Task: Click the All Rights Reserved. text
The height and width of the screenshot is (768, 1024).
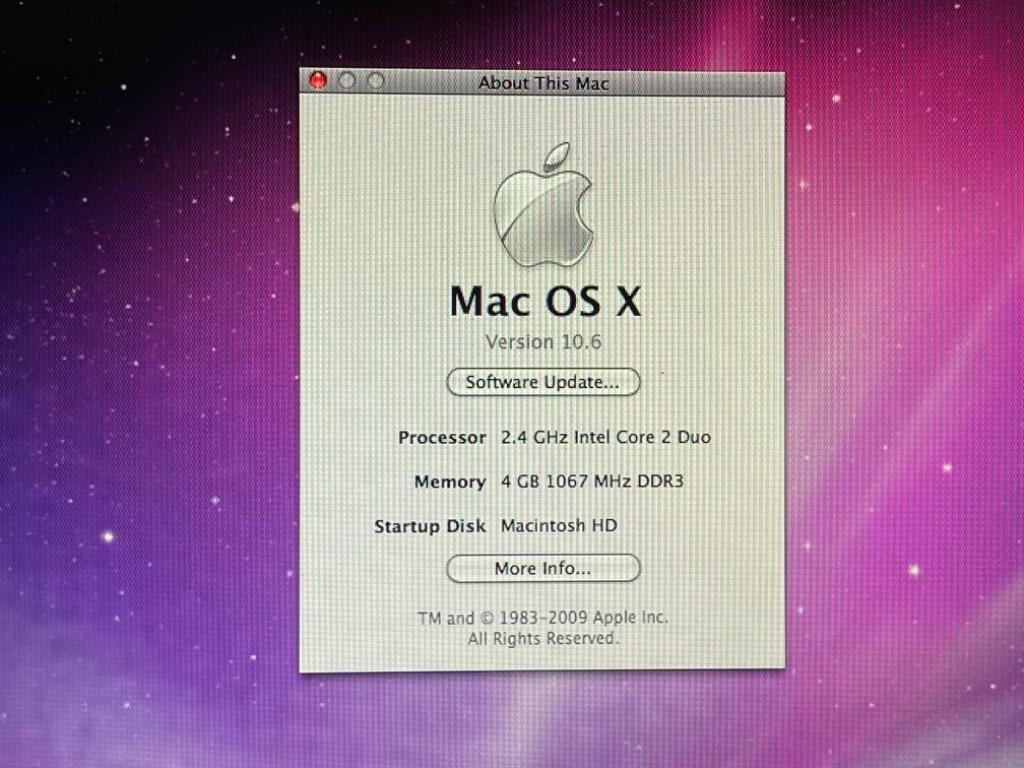Action: coord(543,638)
